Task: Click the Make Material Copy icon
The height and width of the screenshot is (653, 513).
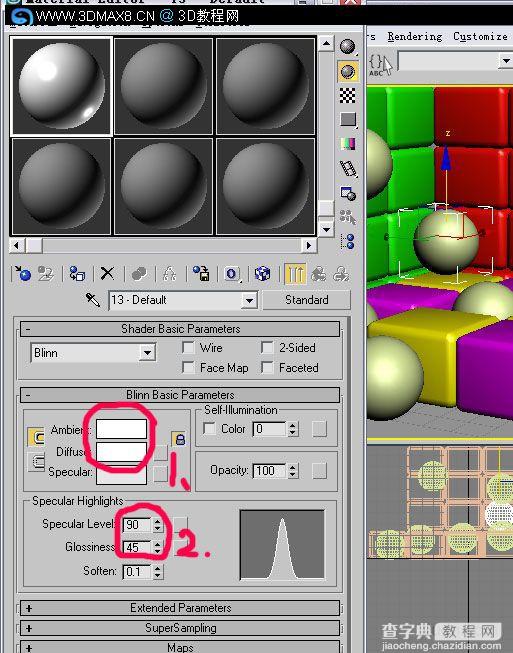Action: pyautogui.click(x=139, y=274)
